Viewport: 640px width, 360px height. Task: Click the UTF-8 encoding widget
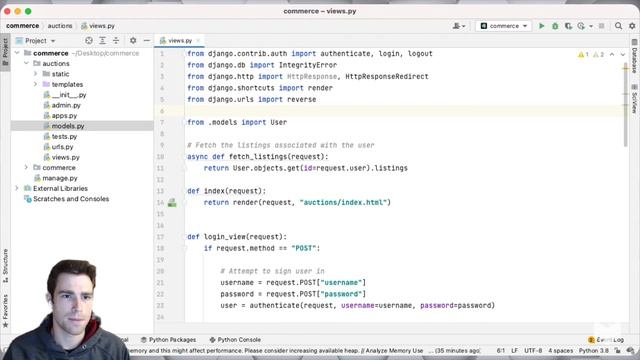tap(533, 351)
